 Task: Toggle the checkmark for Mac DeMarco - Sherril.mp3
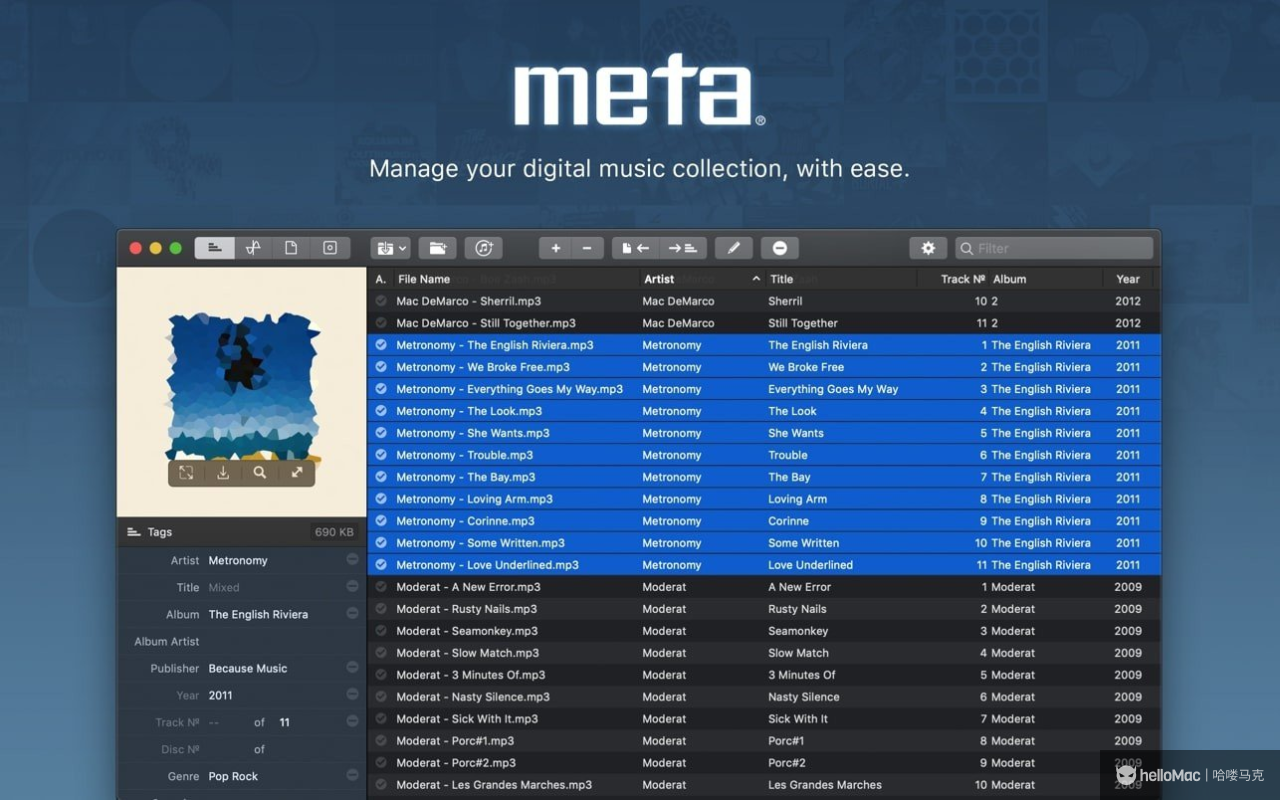click(381, 301)
